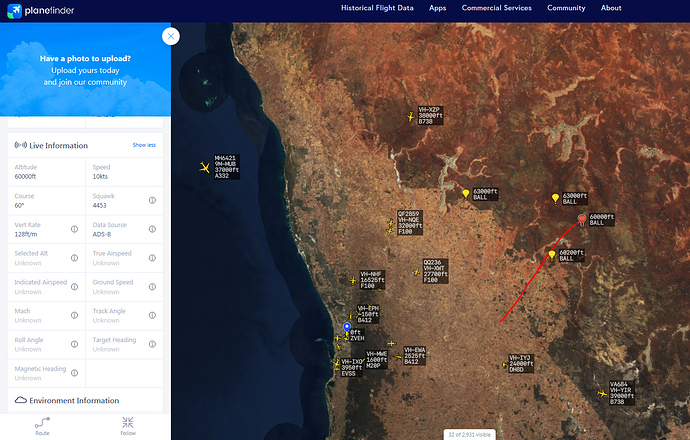Open Historical Flight Data menu
The image size is (690, 440).
point(377,8)
